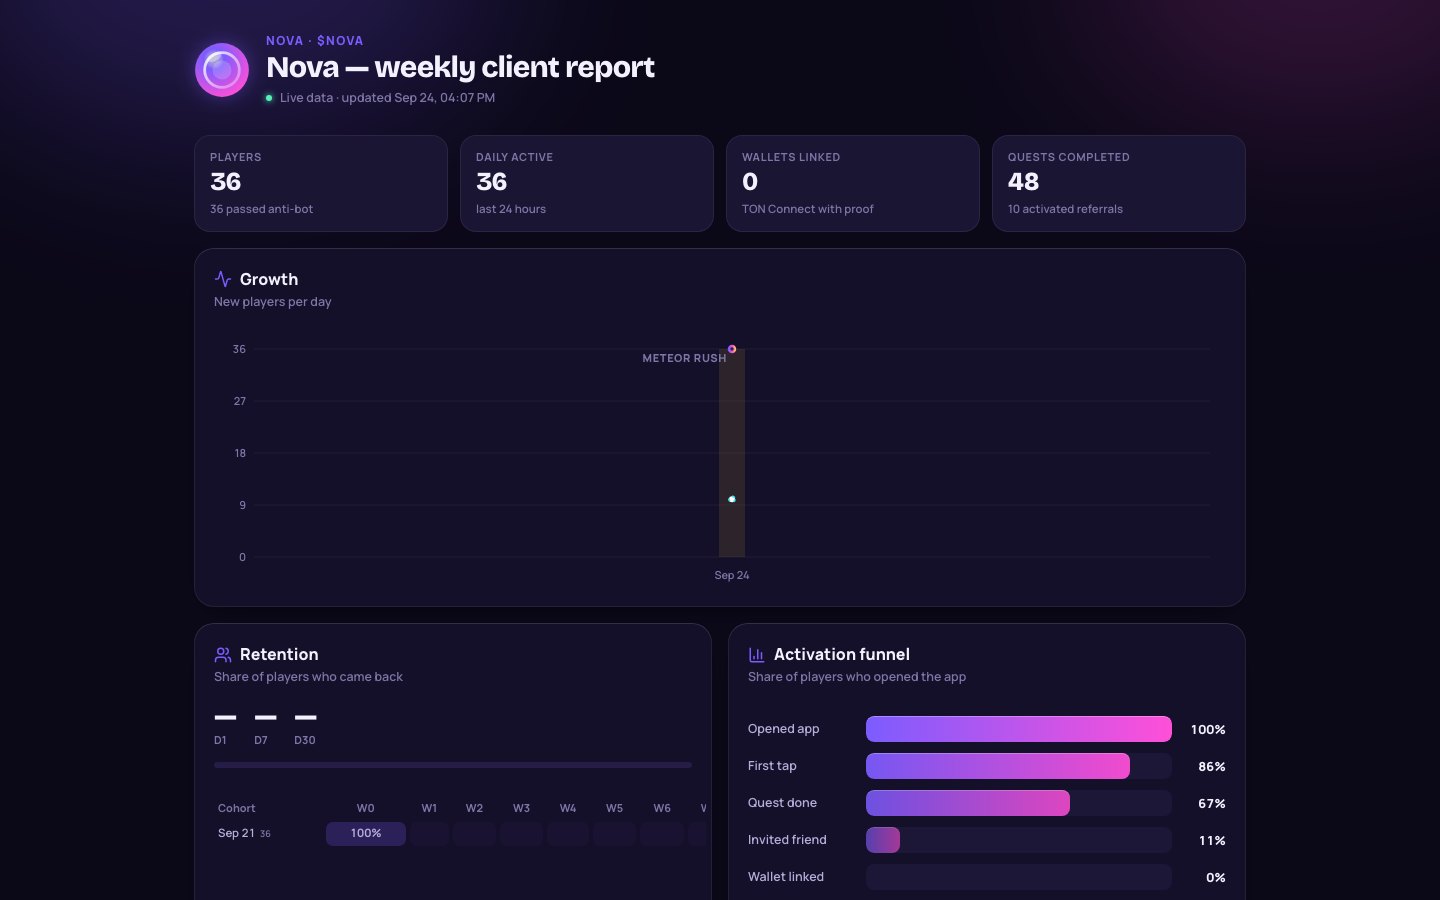Click the Sep 24 x-axis label
The image size is (1440, 900).
click(x=732, y=575)
